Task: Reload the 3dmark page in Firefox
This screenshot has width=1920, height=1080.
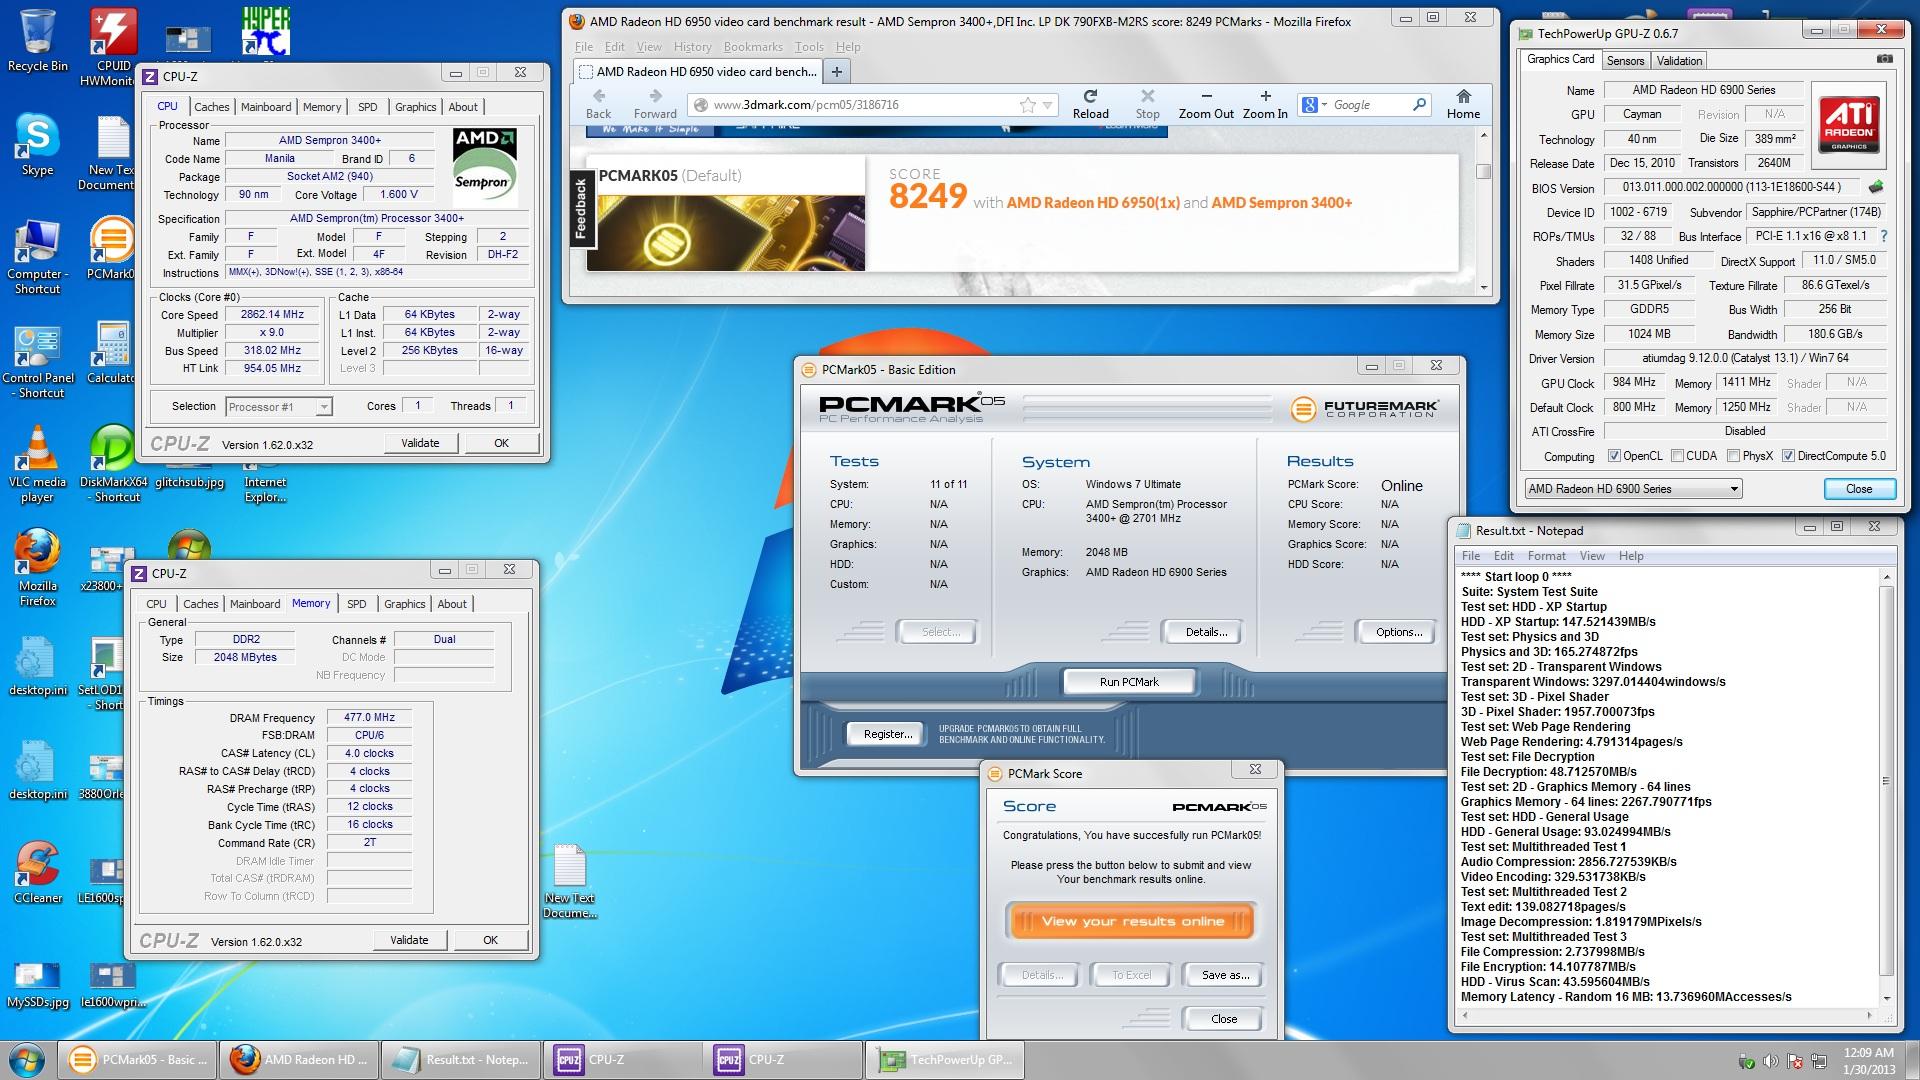Action: point(1090,103)
